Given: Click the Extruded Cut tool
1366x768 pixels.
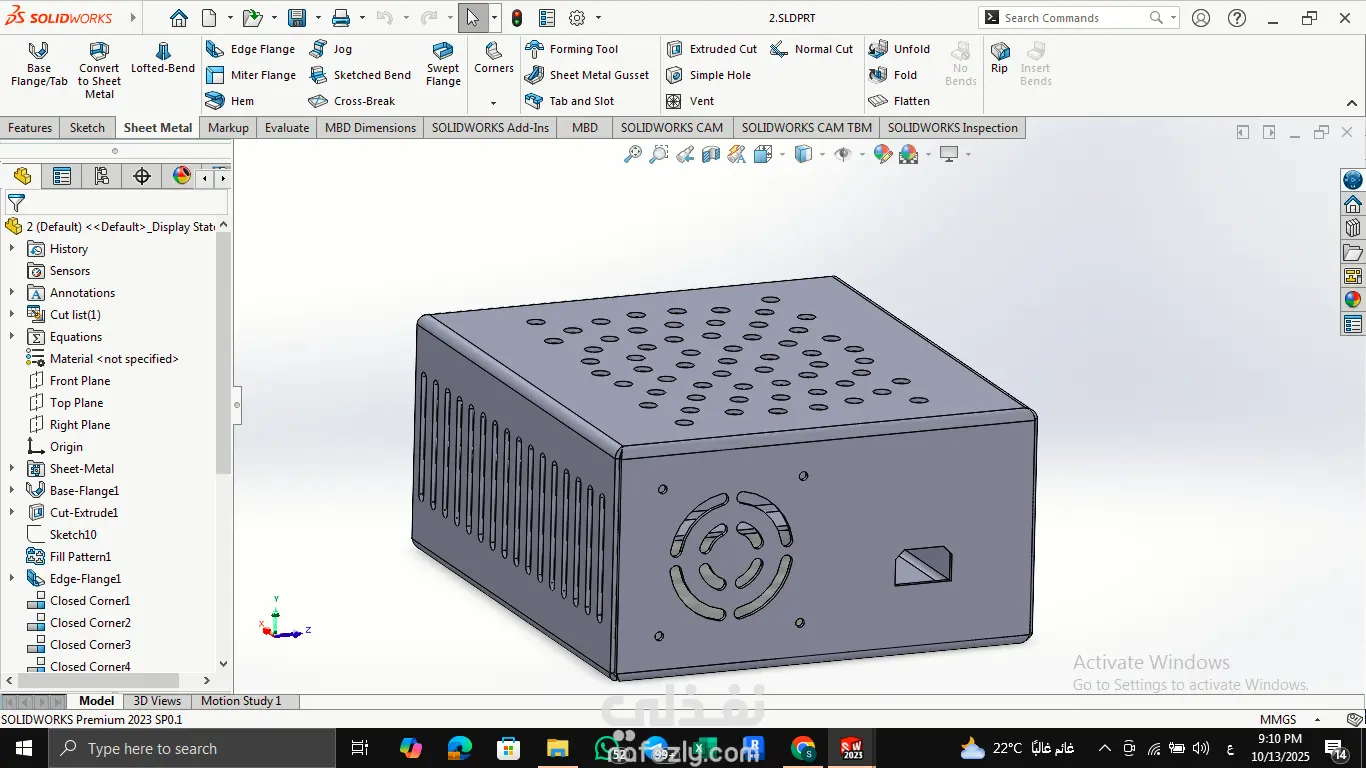Looking at the screenshot, I should pyautogui.click(x=711, y=49).
